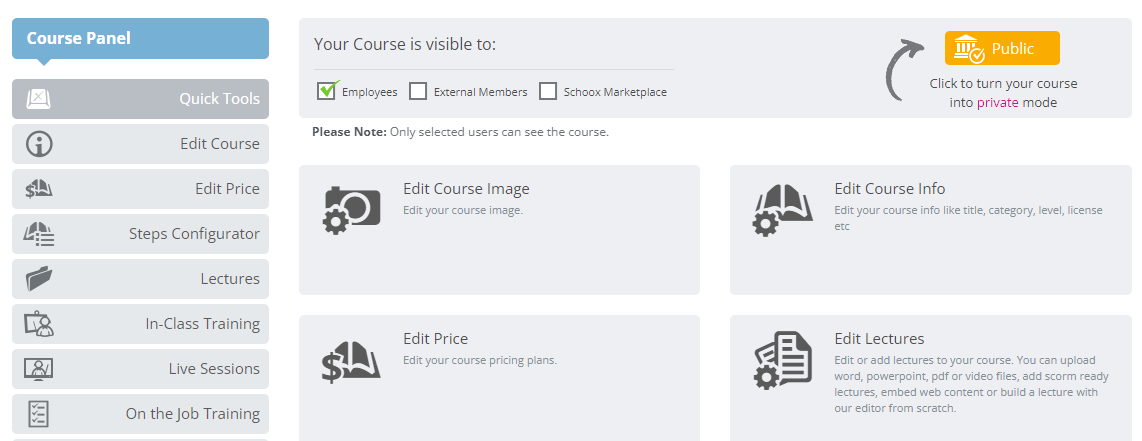Click the Steps Configurator sidebar icon
The height and width of the screenshot is (441, 1142).
coord(39,234)
